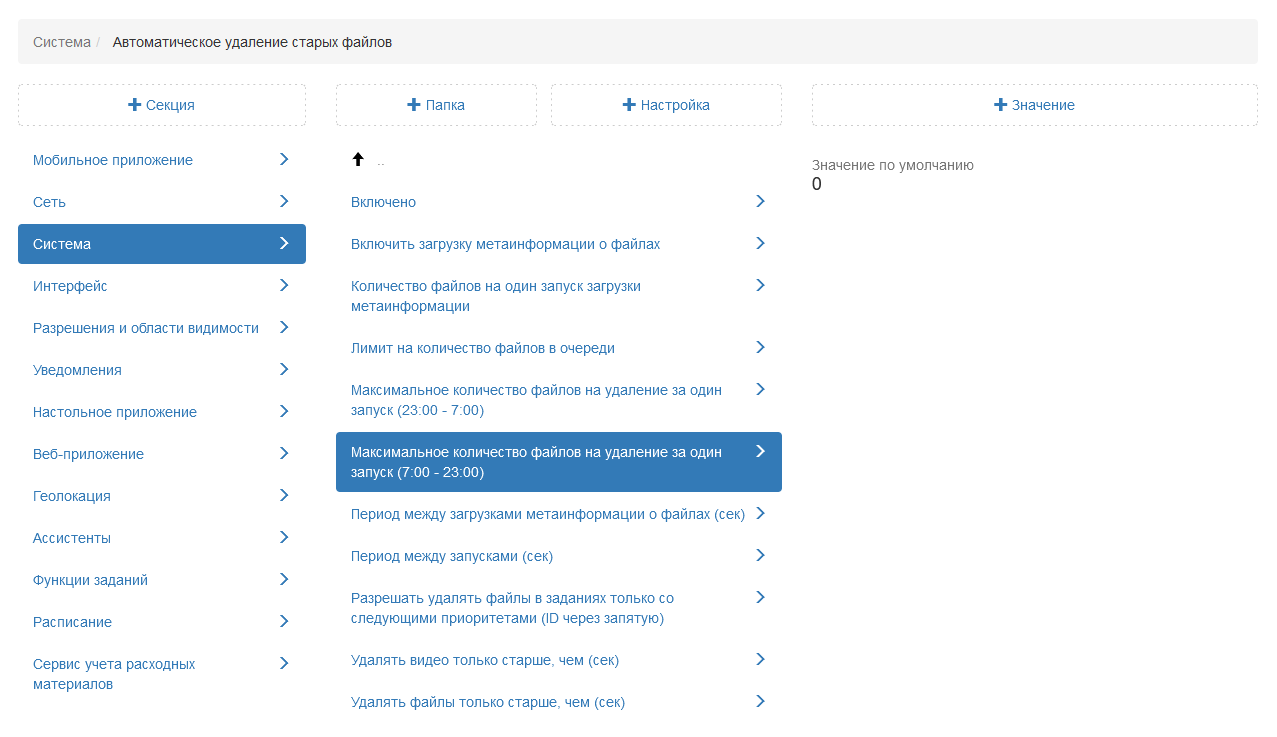
Task: Open Включить загрузку метаинформации о файлах setting
Action: coord(505,244)
